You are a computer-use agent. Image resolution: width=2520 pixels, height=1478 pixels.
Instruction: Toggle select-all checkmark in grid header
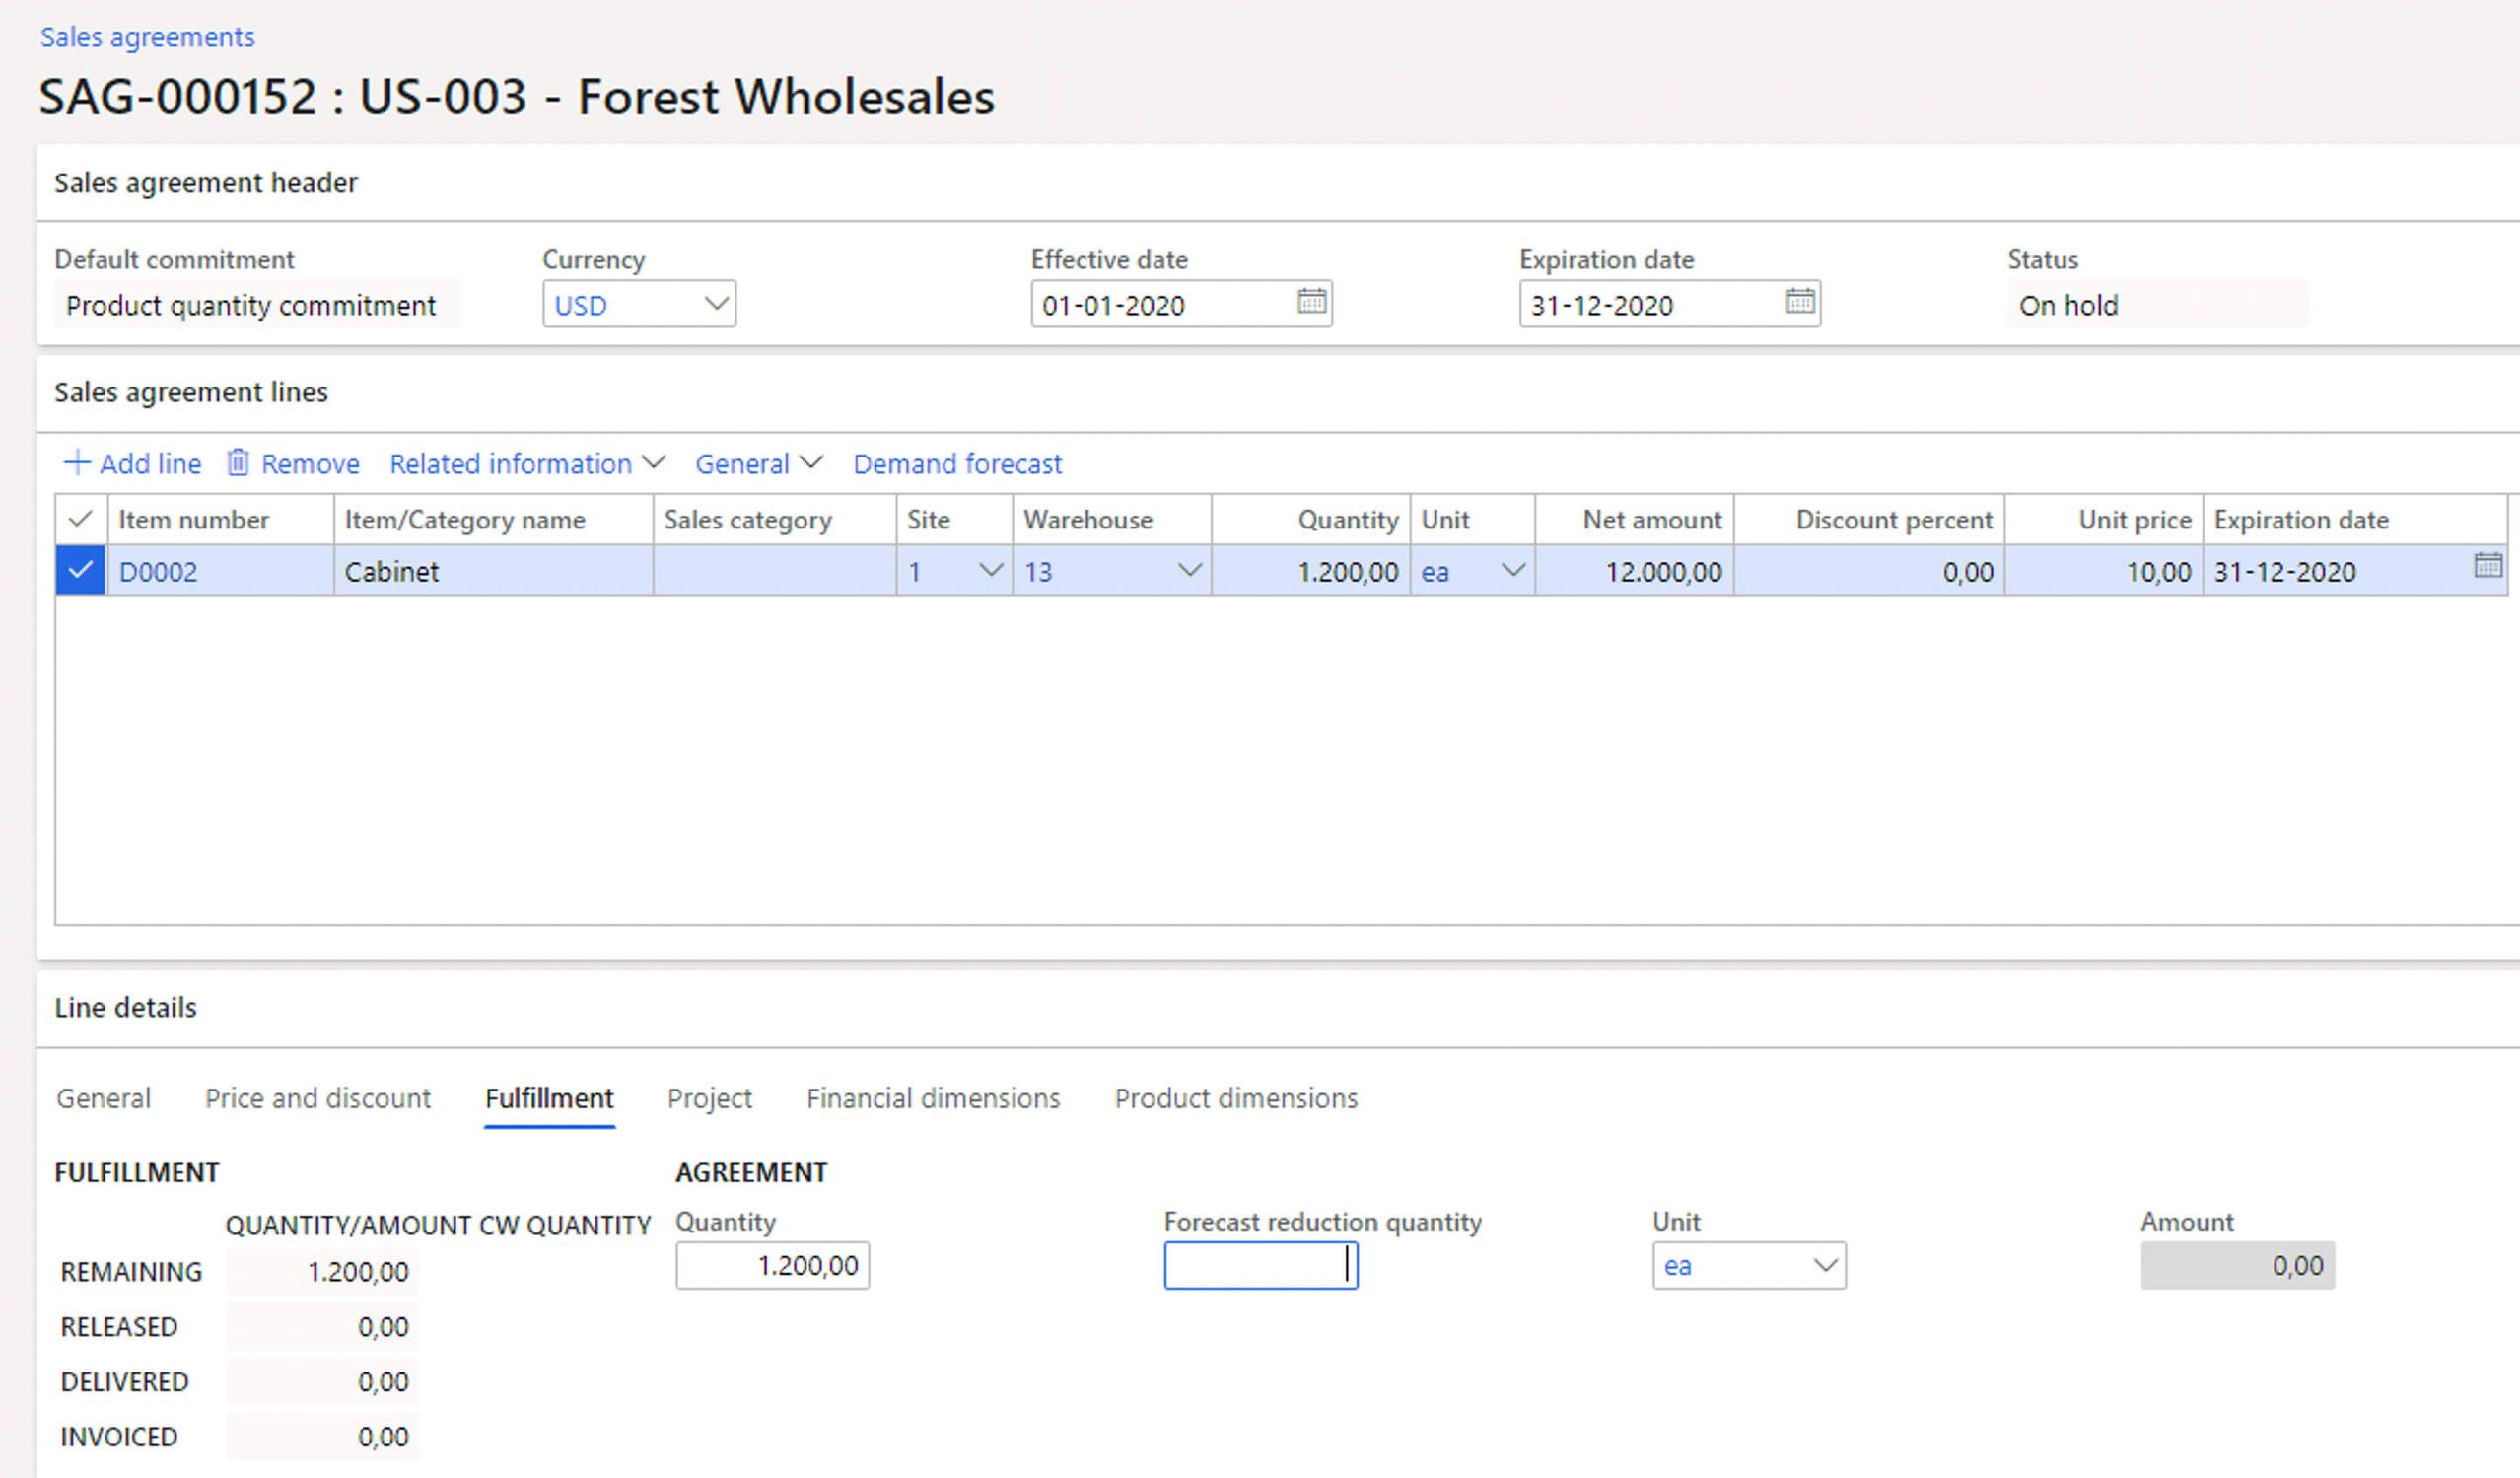[80, 519]
